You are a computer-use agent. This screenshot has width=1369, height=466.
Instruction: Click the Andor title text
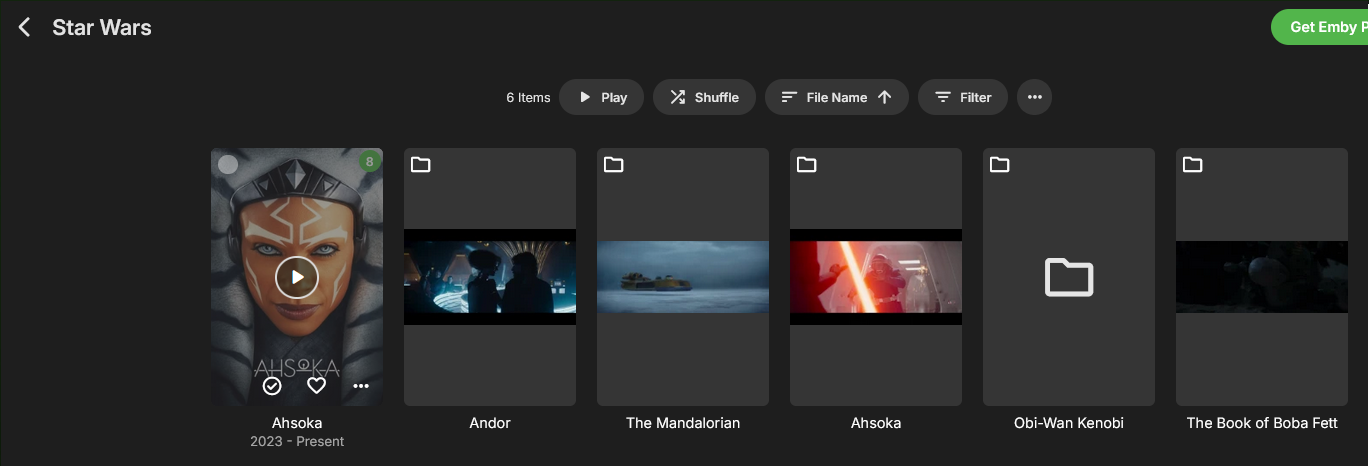(x=490, y=423)
